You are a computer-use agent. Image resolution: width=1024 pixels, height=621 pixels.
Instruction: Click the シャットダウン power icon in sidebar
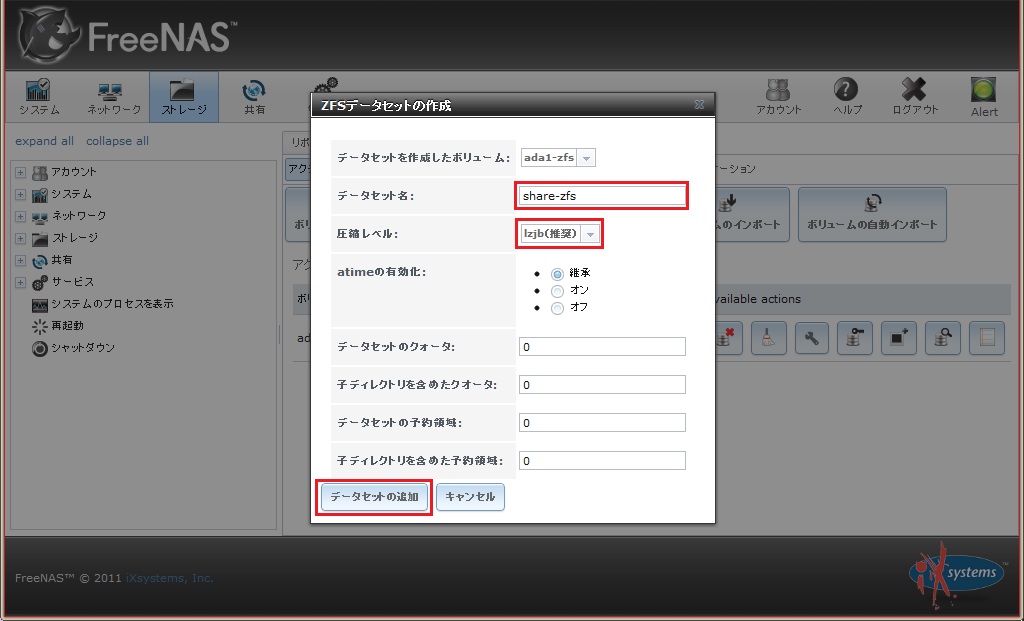click(x=40, y=349)
